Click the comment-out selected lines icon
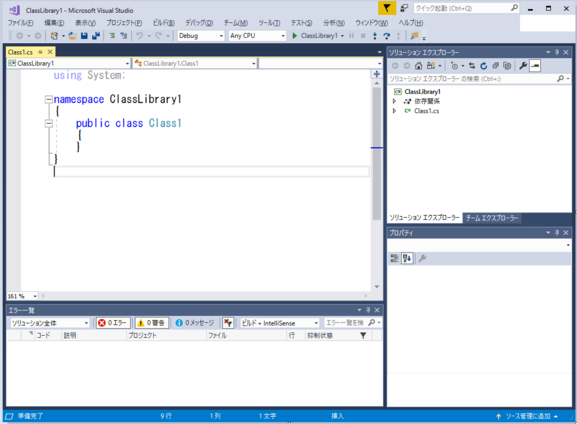The height and width of the screenshot is (424, 577). (x=112, y=36)
